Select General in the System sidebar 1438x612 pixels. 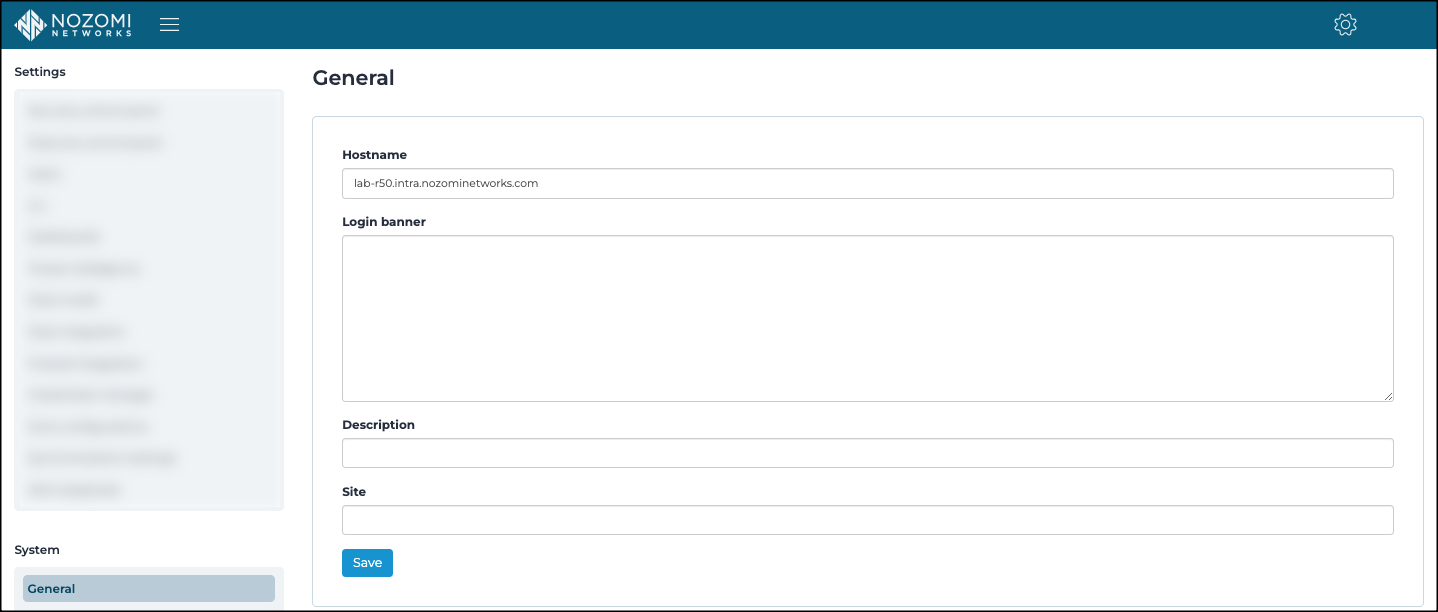pos(149,589)
